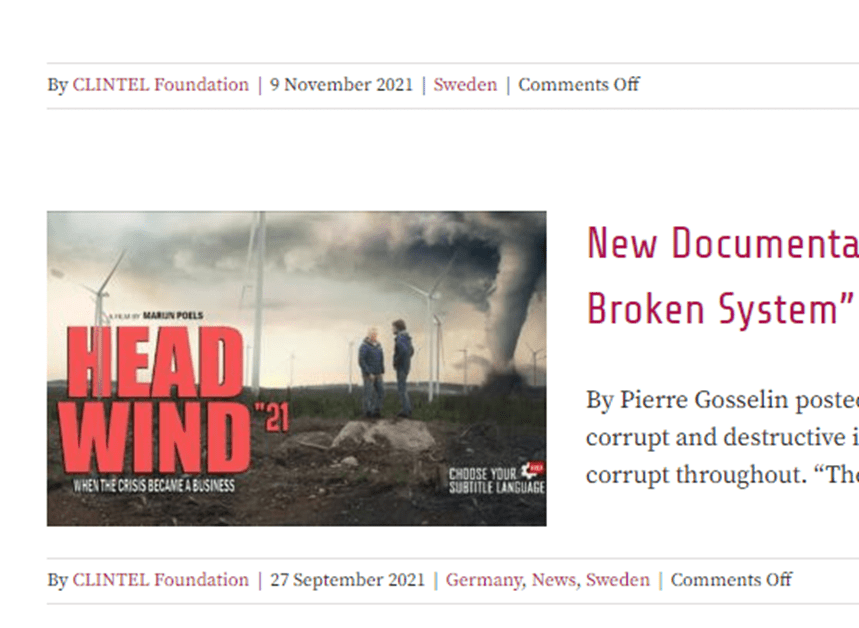Screen dimensions: 859x628
Task: Open the Headwind '21 documentary poster thumbnail
Action: [x=296, y=369]
